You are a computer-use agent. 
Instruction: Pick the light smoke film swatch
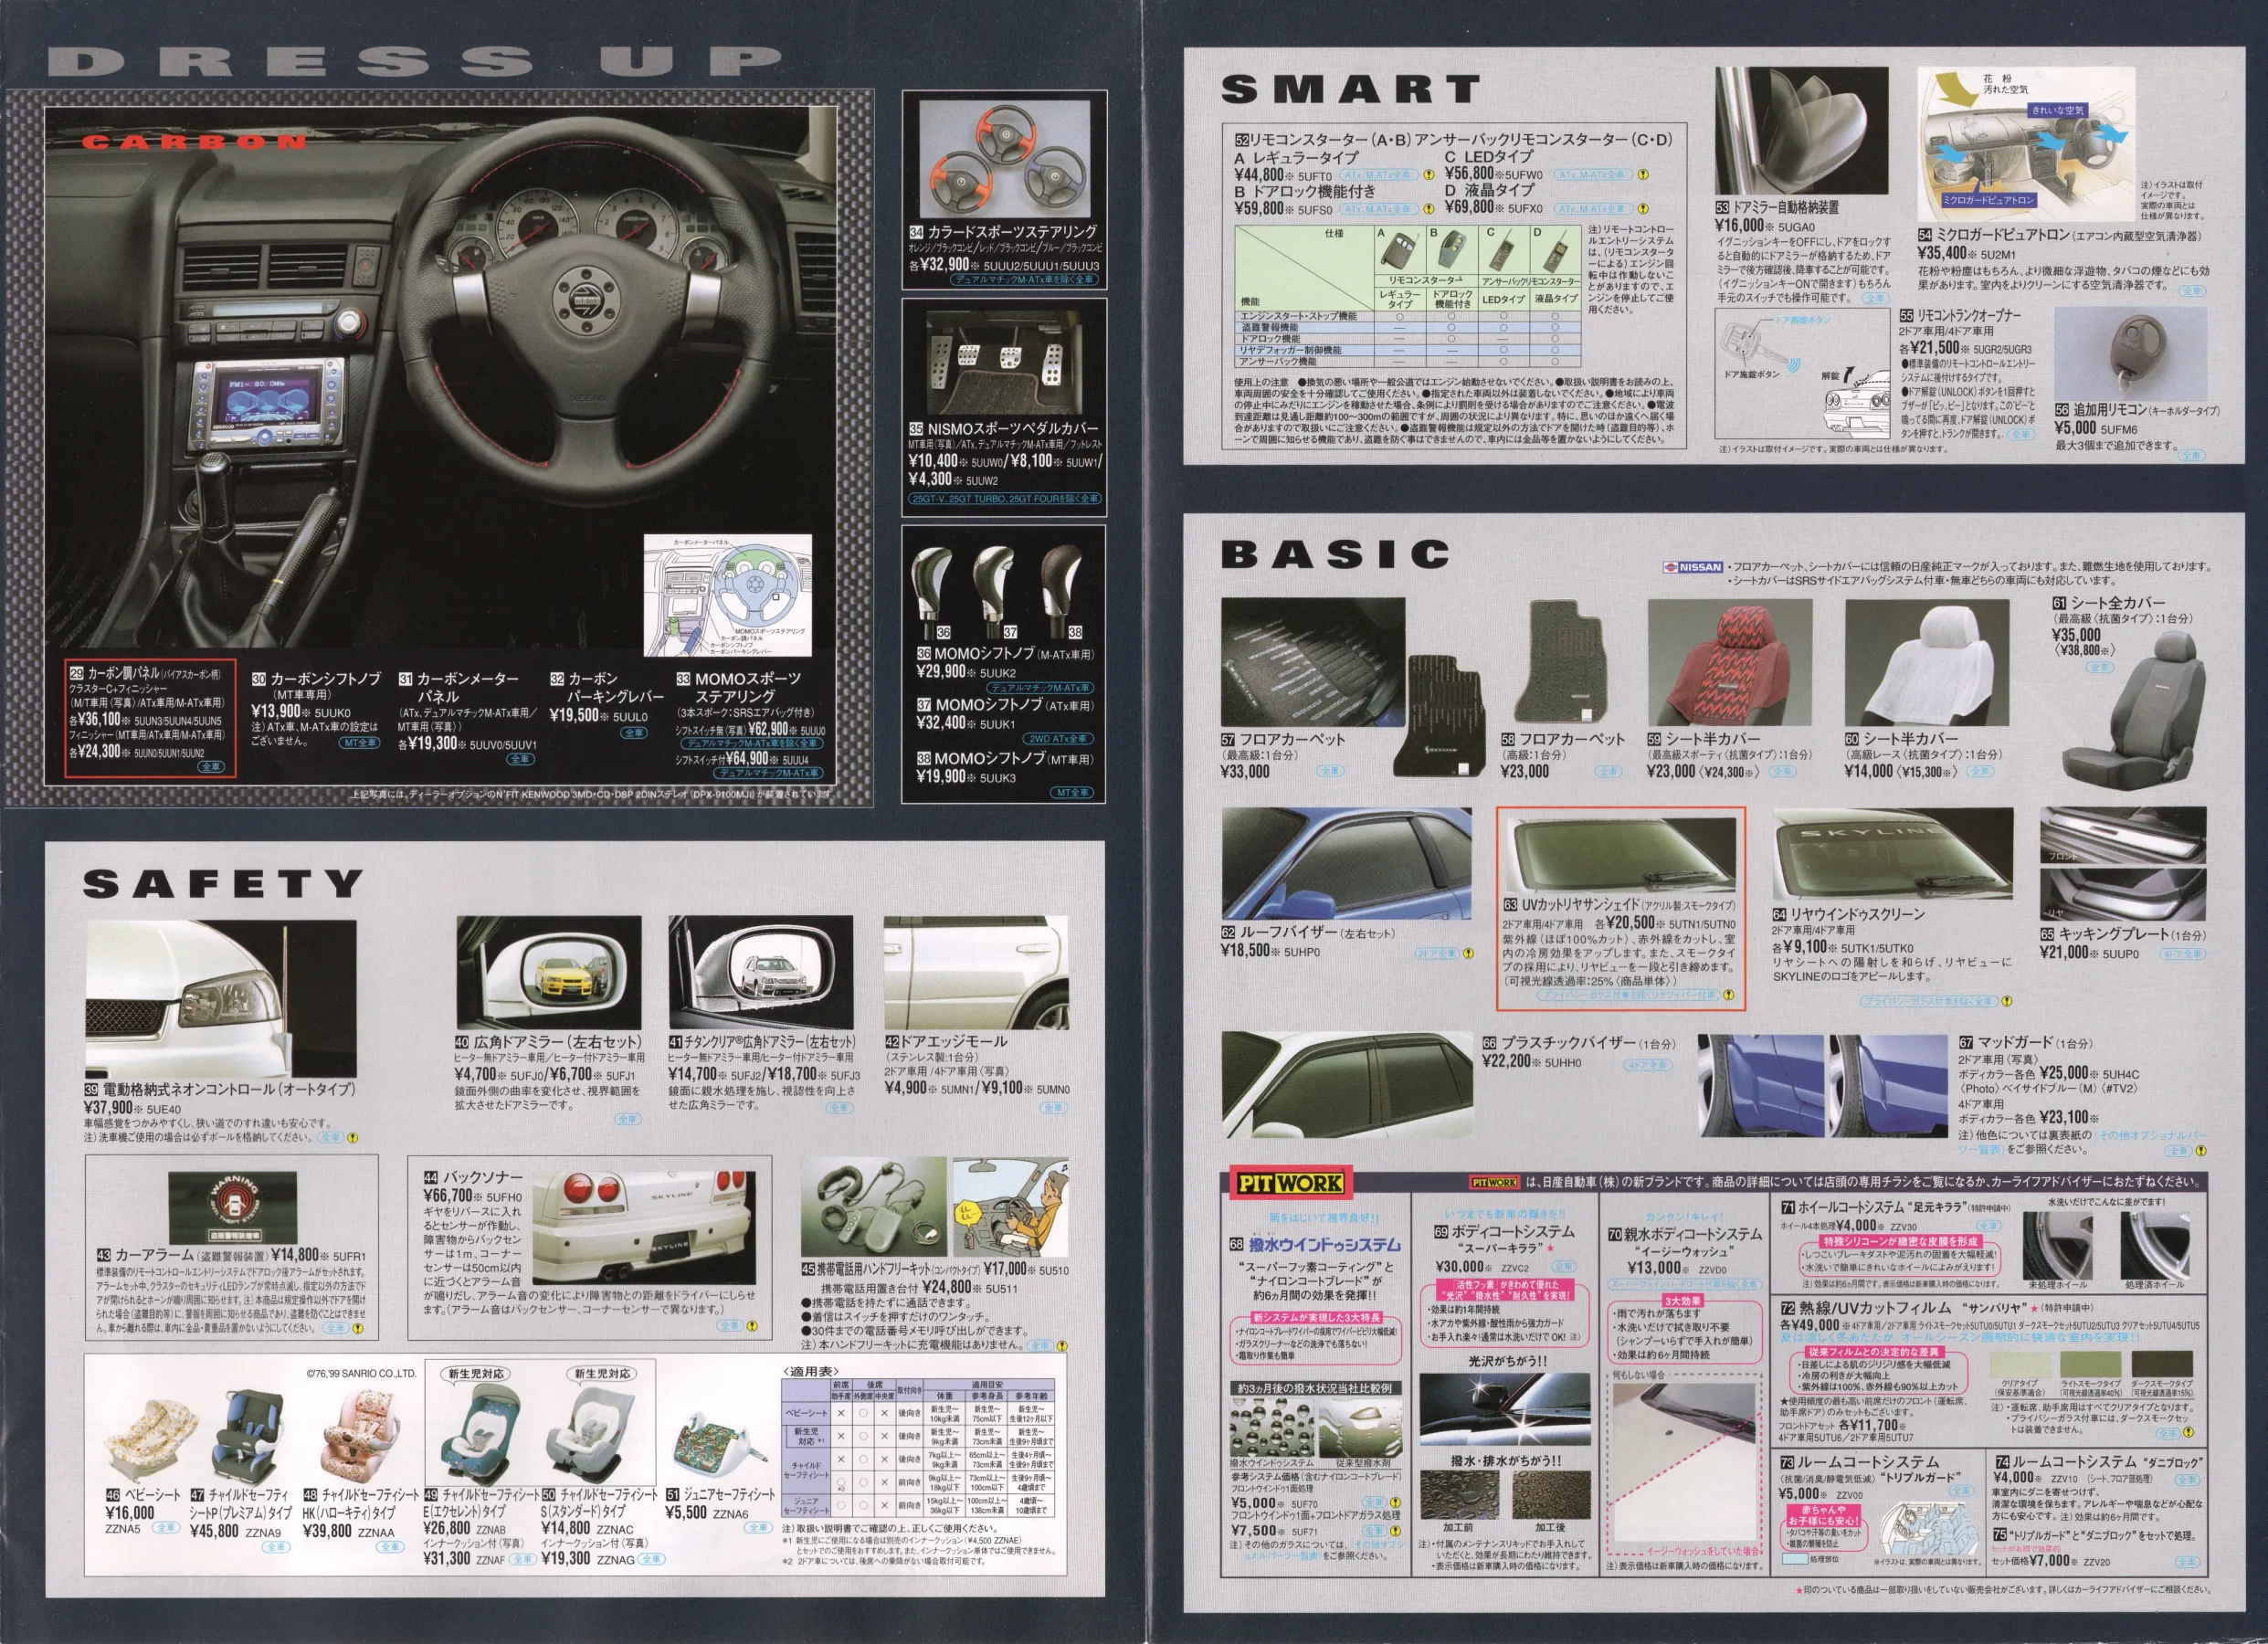coord(2090,1364)
